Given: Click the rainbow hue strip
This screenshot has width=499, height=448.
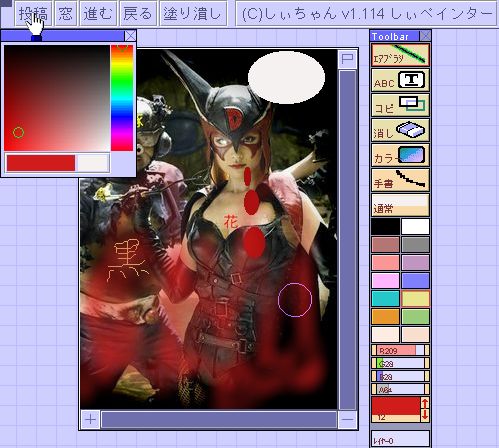Looking at the screenshot, I should (x=122, y=98).
